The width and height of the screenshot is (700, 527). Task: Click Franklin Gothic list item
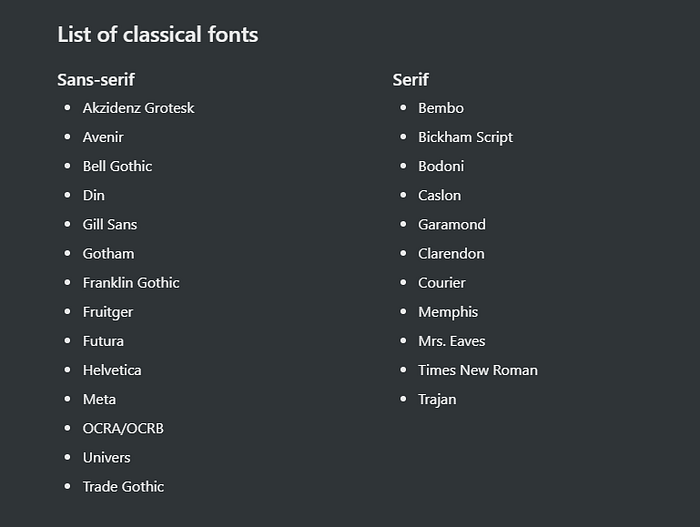(x=131, y=283)
